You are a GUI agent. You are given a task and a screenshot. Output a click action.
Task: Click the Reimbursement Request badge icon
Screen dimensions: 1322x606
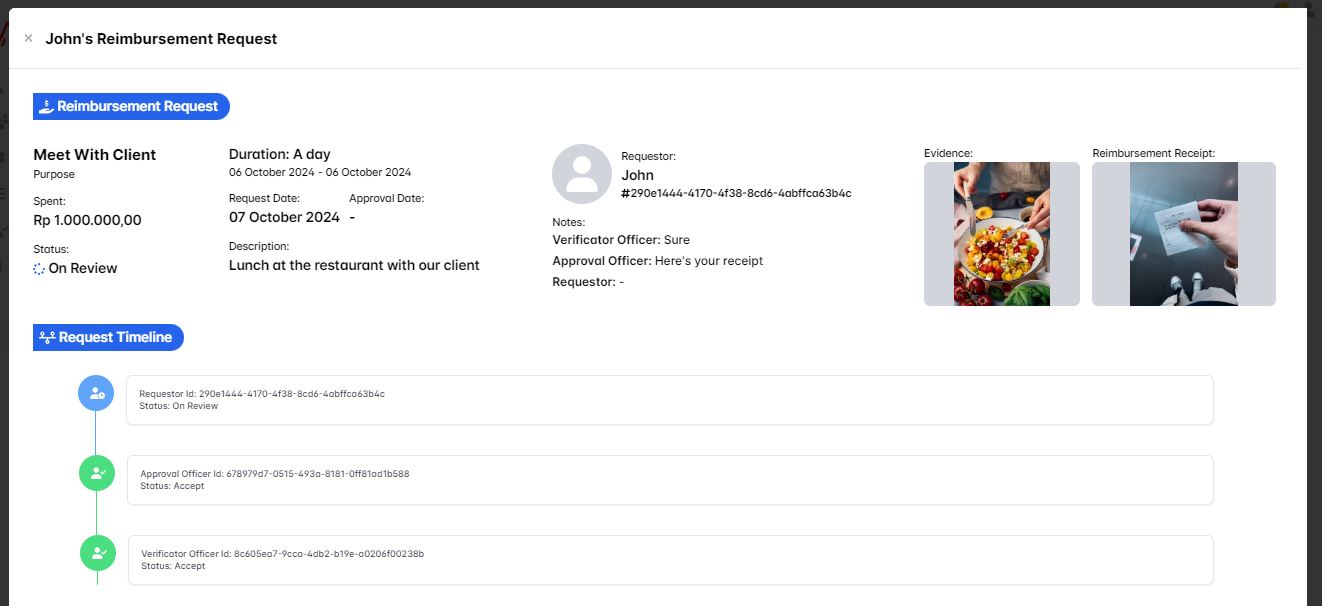(x=46, y=107)
